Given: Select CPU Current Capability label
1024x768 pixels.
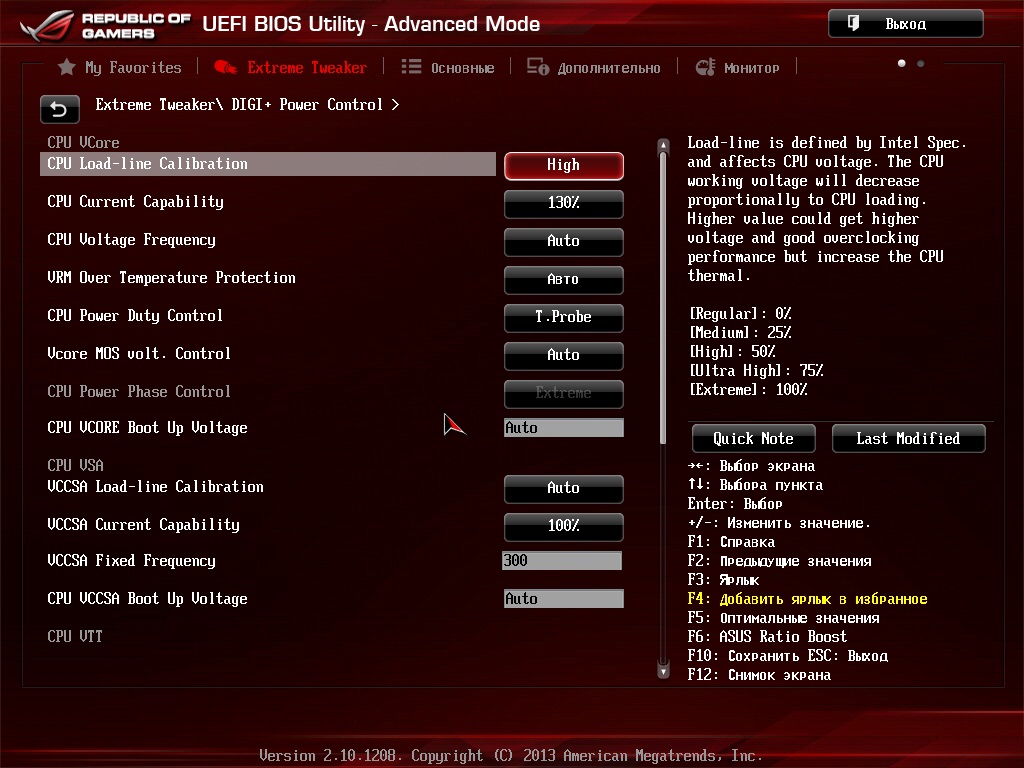Looking at the screenshot, I should click(136, 202).
